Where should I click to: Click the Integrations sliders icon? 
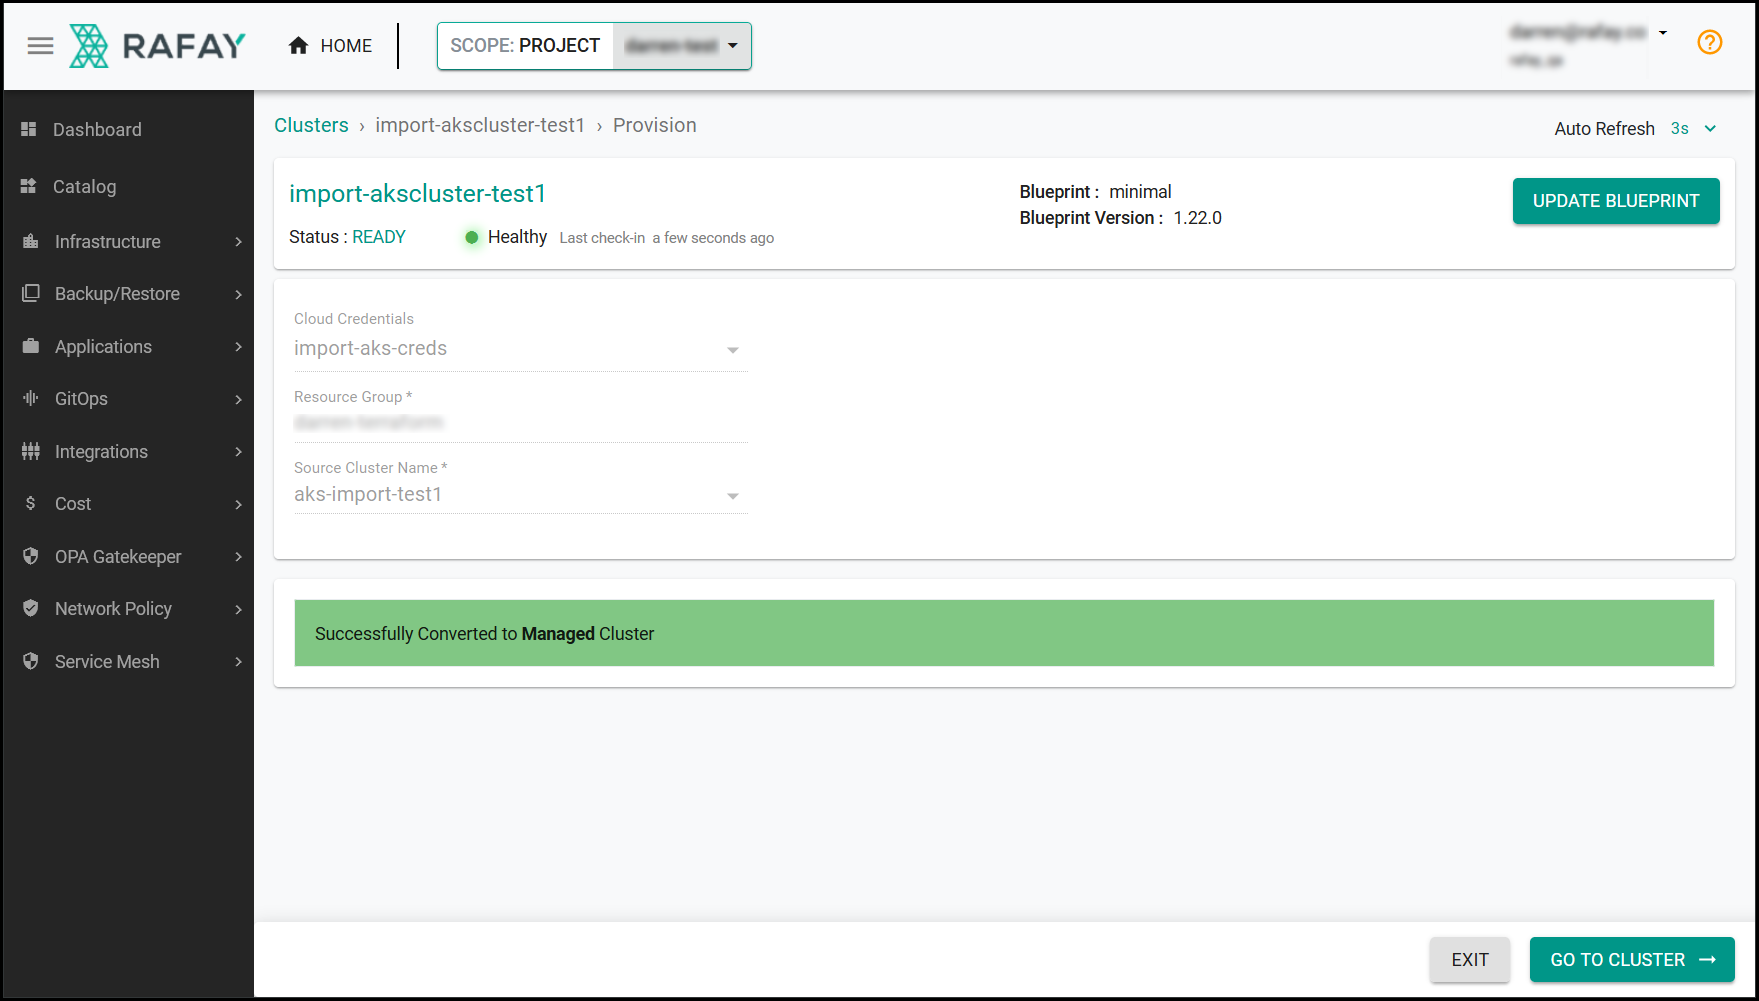[31, 451]
